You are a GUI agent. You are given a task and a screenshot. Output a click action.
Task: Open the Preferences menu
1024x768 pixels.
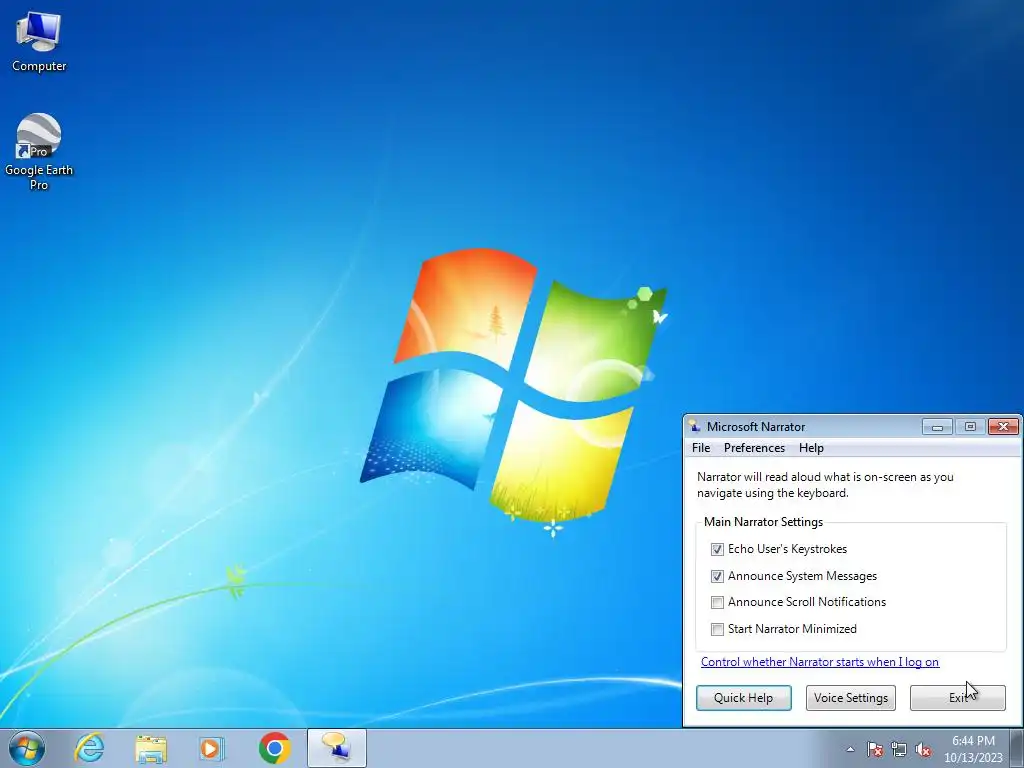click(754, 448)
